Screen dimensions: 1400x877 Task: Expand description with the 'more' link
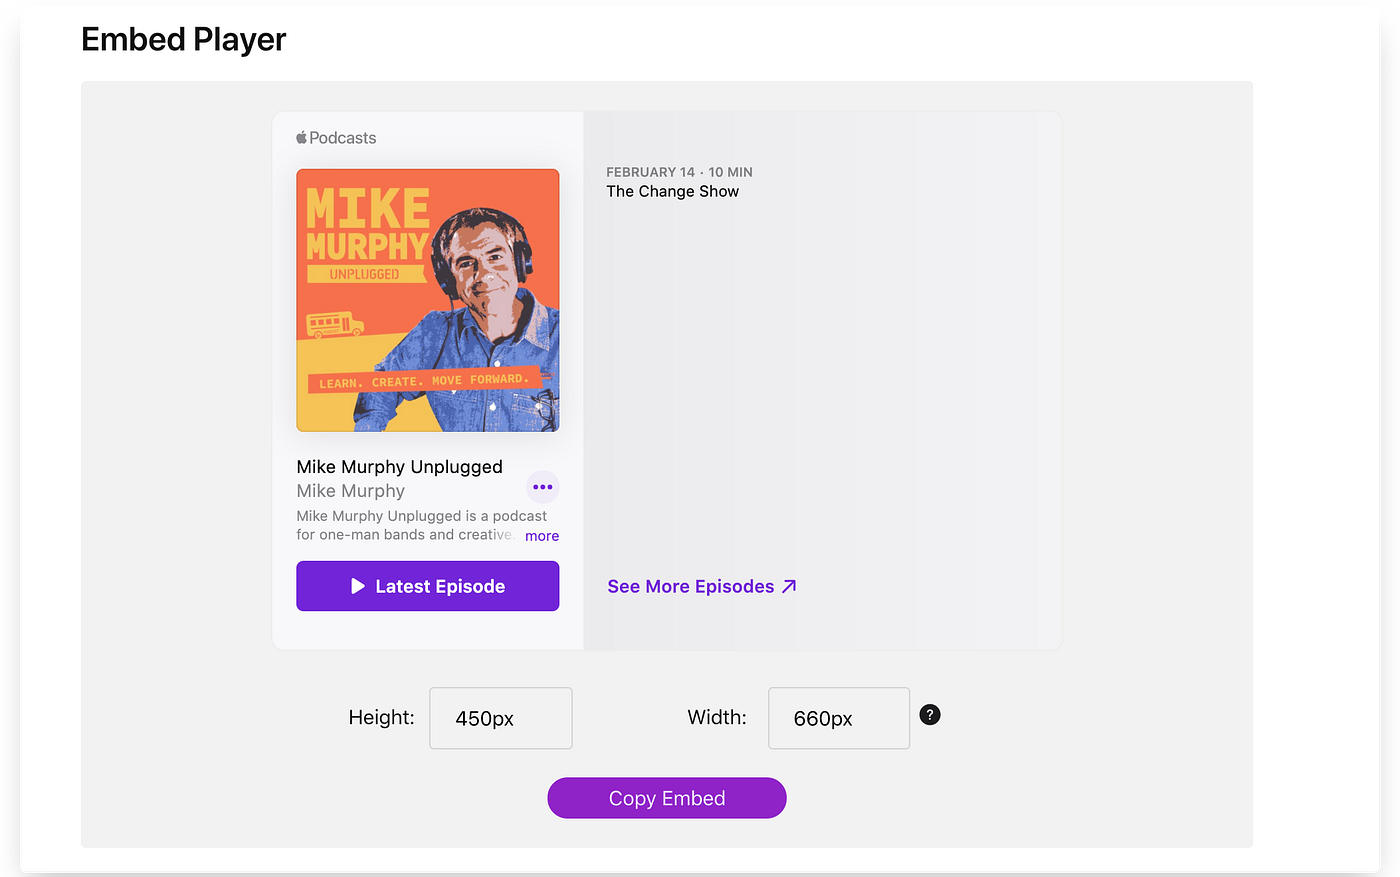pyautogui.click(x=542, y=536)
